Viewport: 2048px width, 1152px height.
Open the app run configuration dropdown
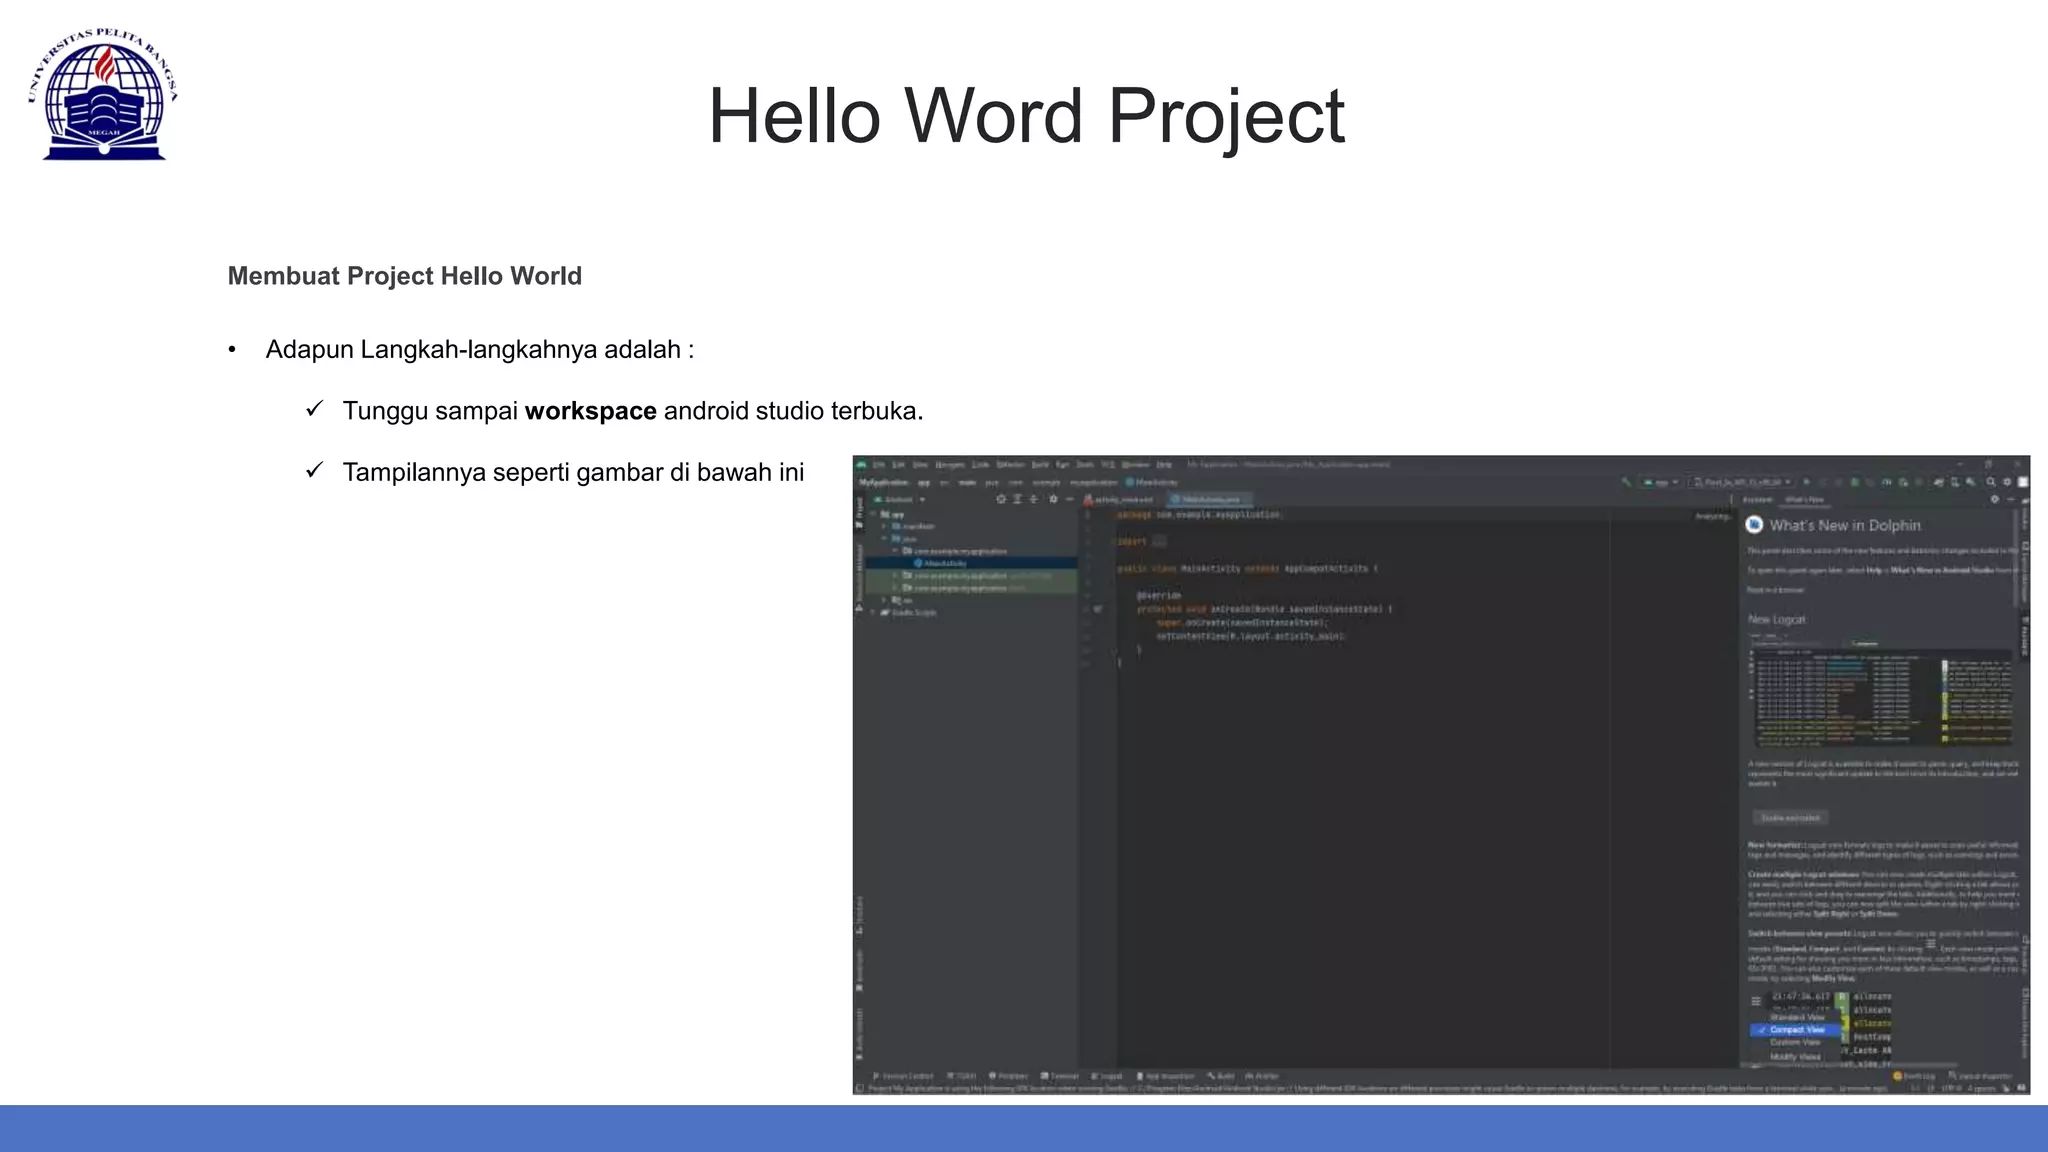(x=1660, y=482)
